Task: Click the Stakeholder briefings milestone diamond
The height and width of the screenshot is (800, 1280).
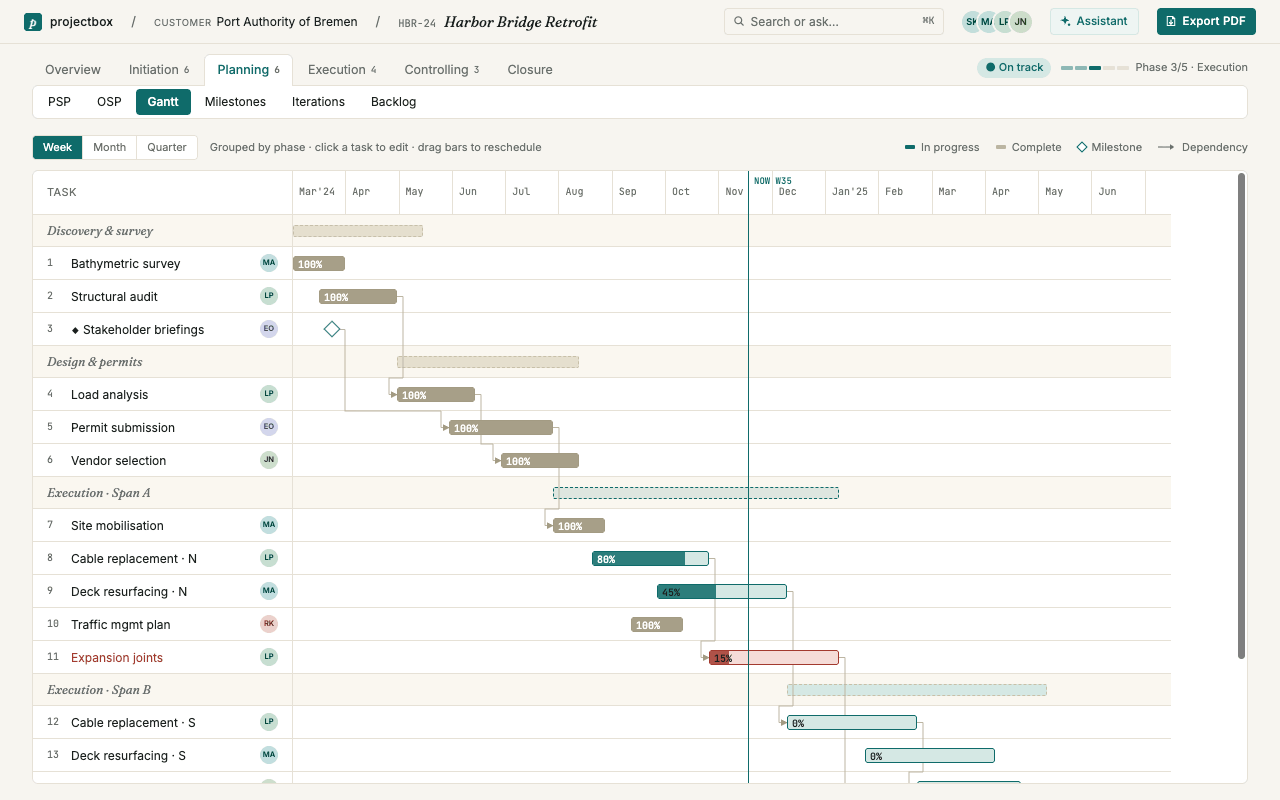Action: click(332, 329)
